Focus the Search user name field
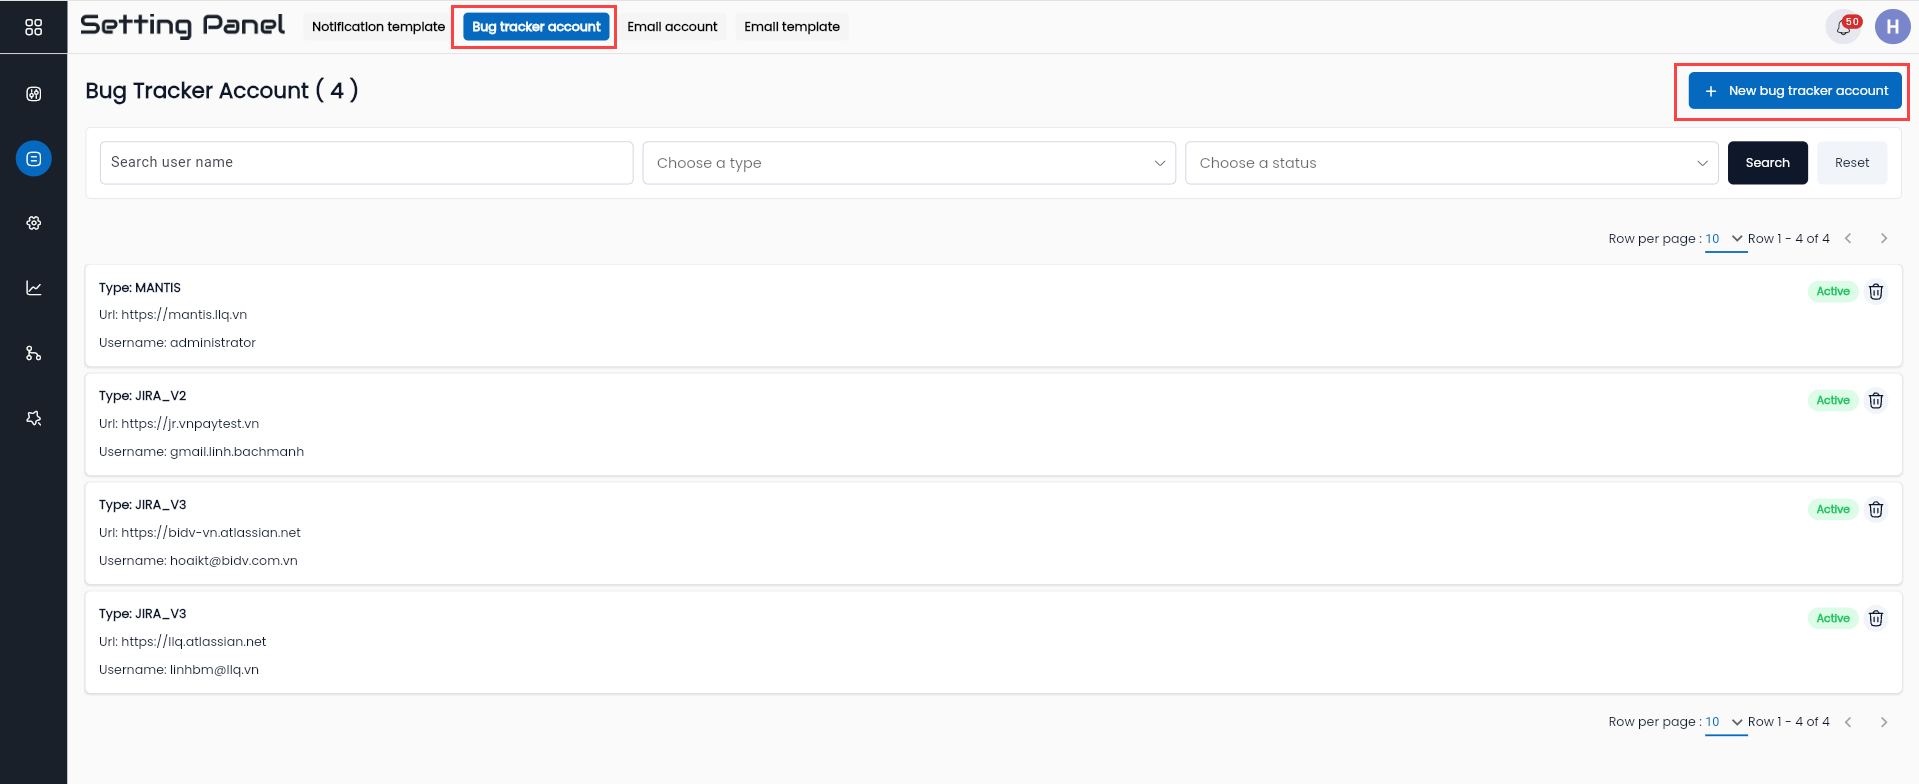 pyautogui.click(x=366, y=163)
